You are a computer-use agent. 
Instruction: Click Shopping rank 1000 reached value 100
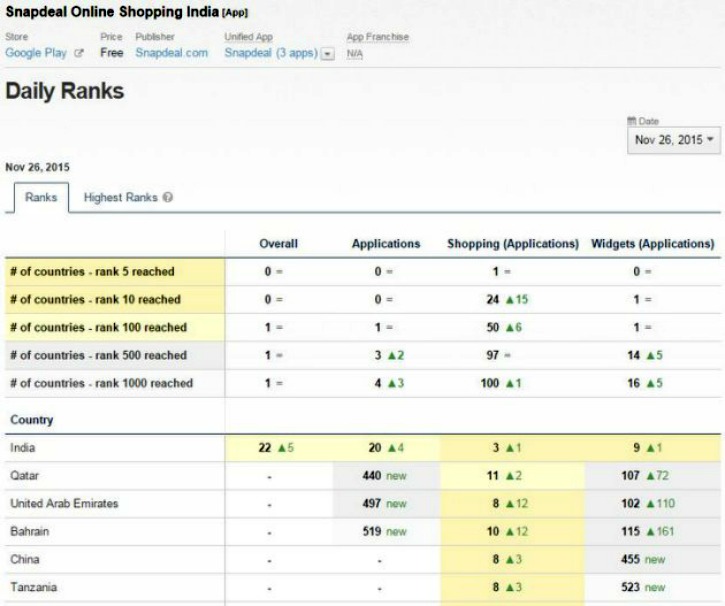pyautogui.click(x=490, y=383)
